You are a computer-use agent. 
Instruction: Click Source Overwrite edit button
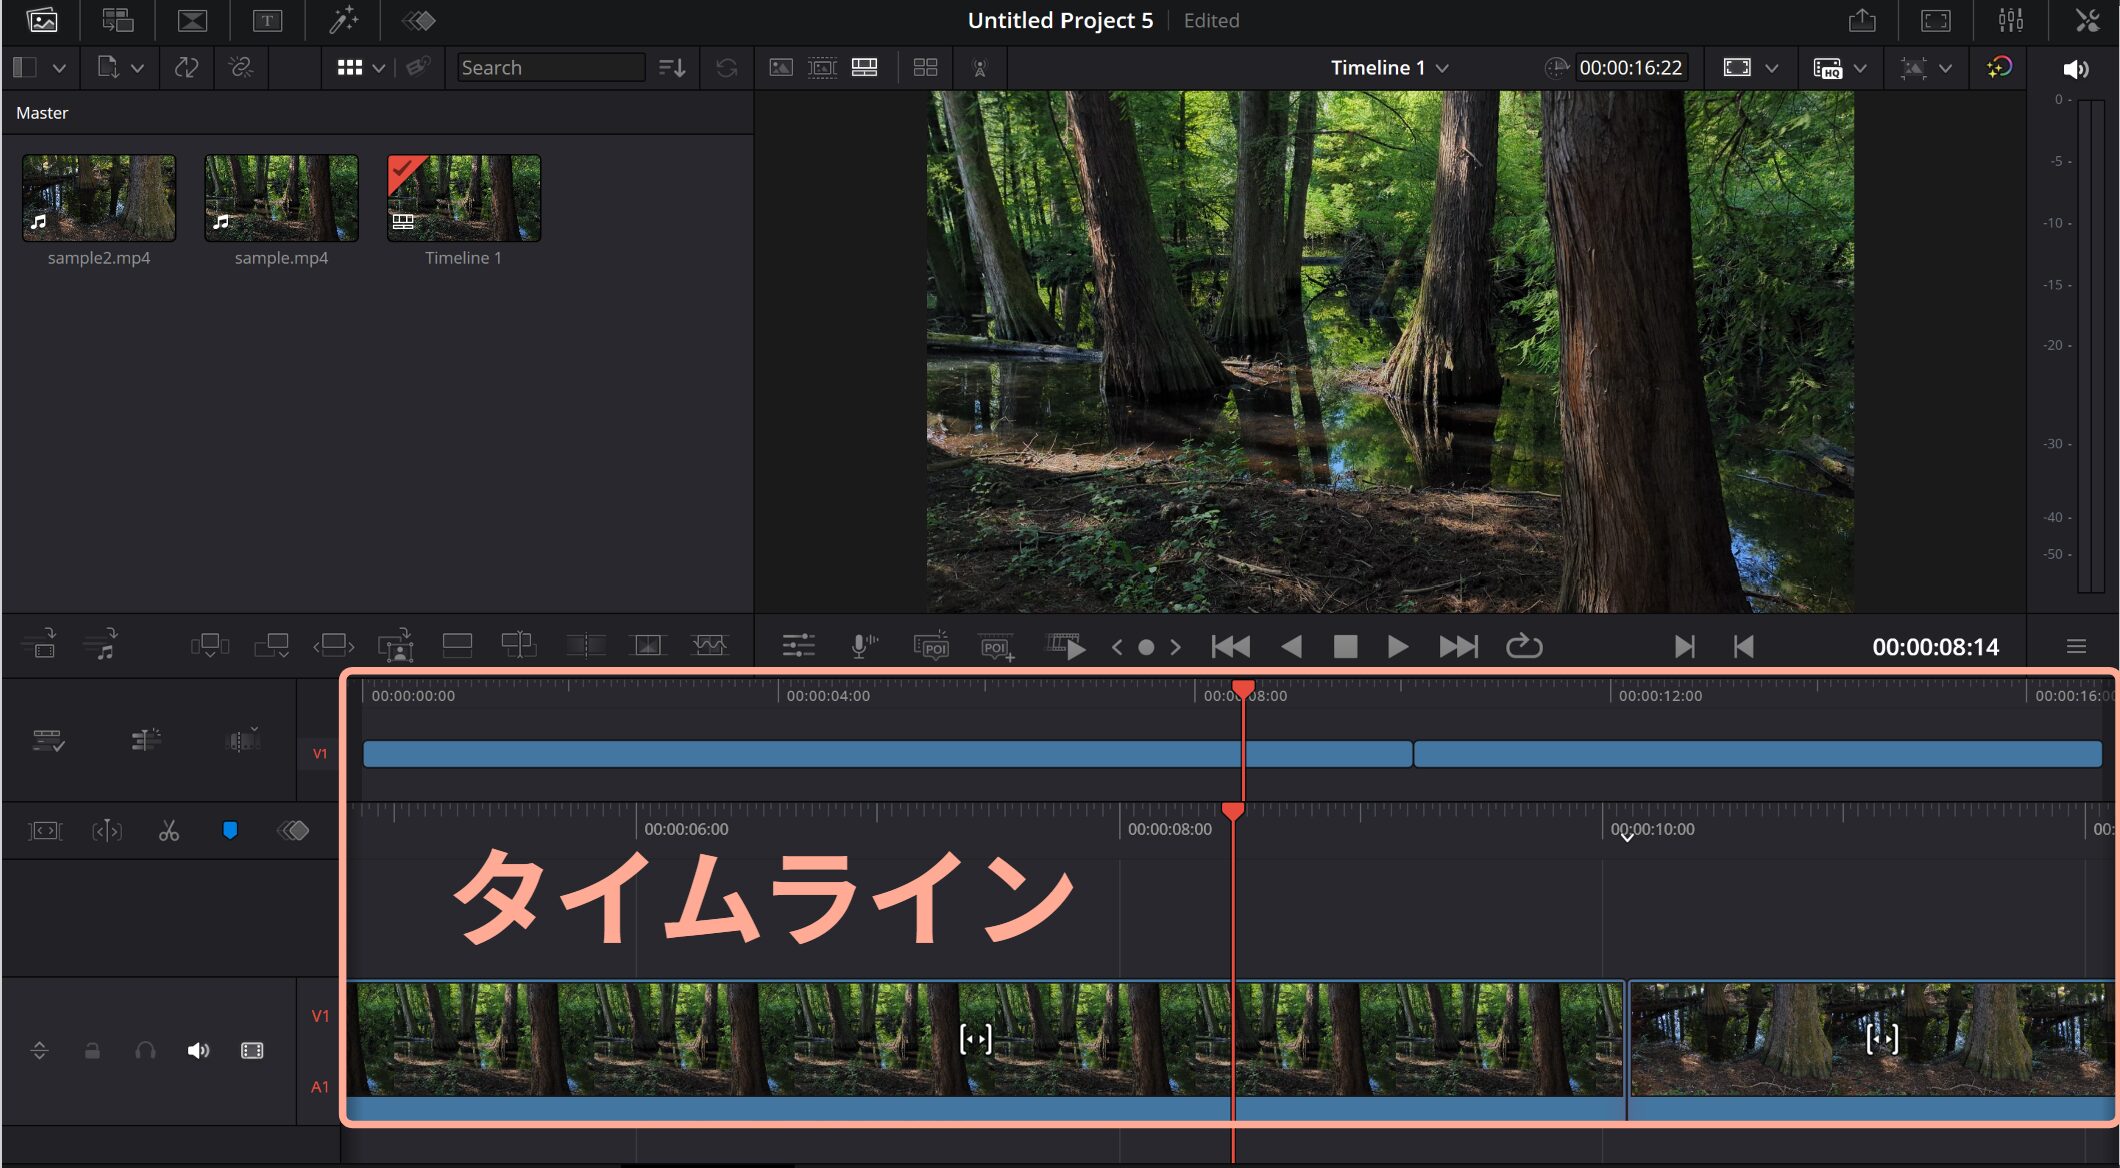click(518, 646)
